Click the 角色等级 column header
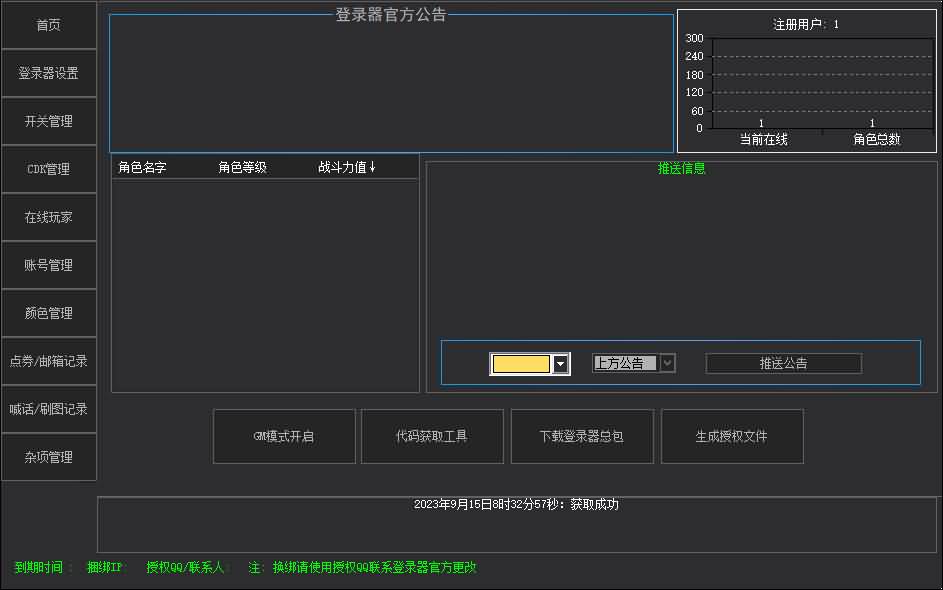 click(244, 165)
